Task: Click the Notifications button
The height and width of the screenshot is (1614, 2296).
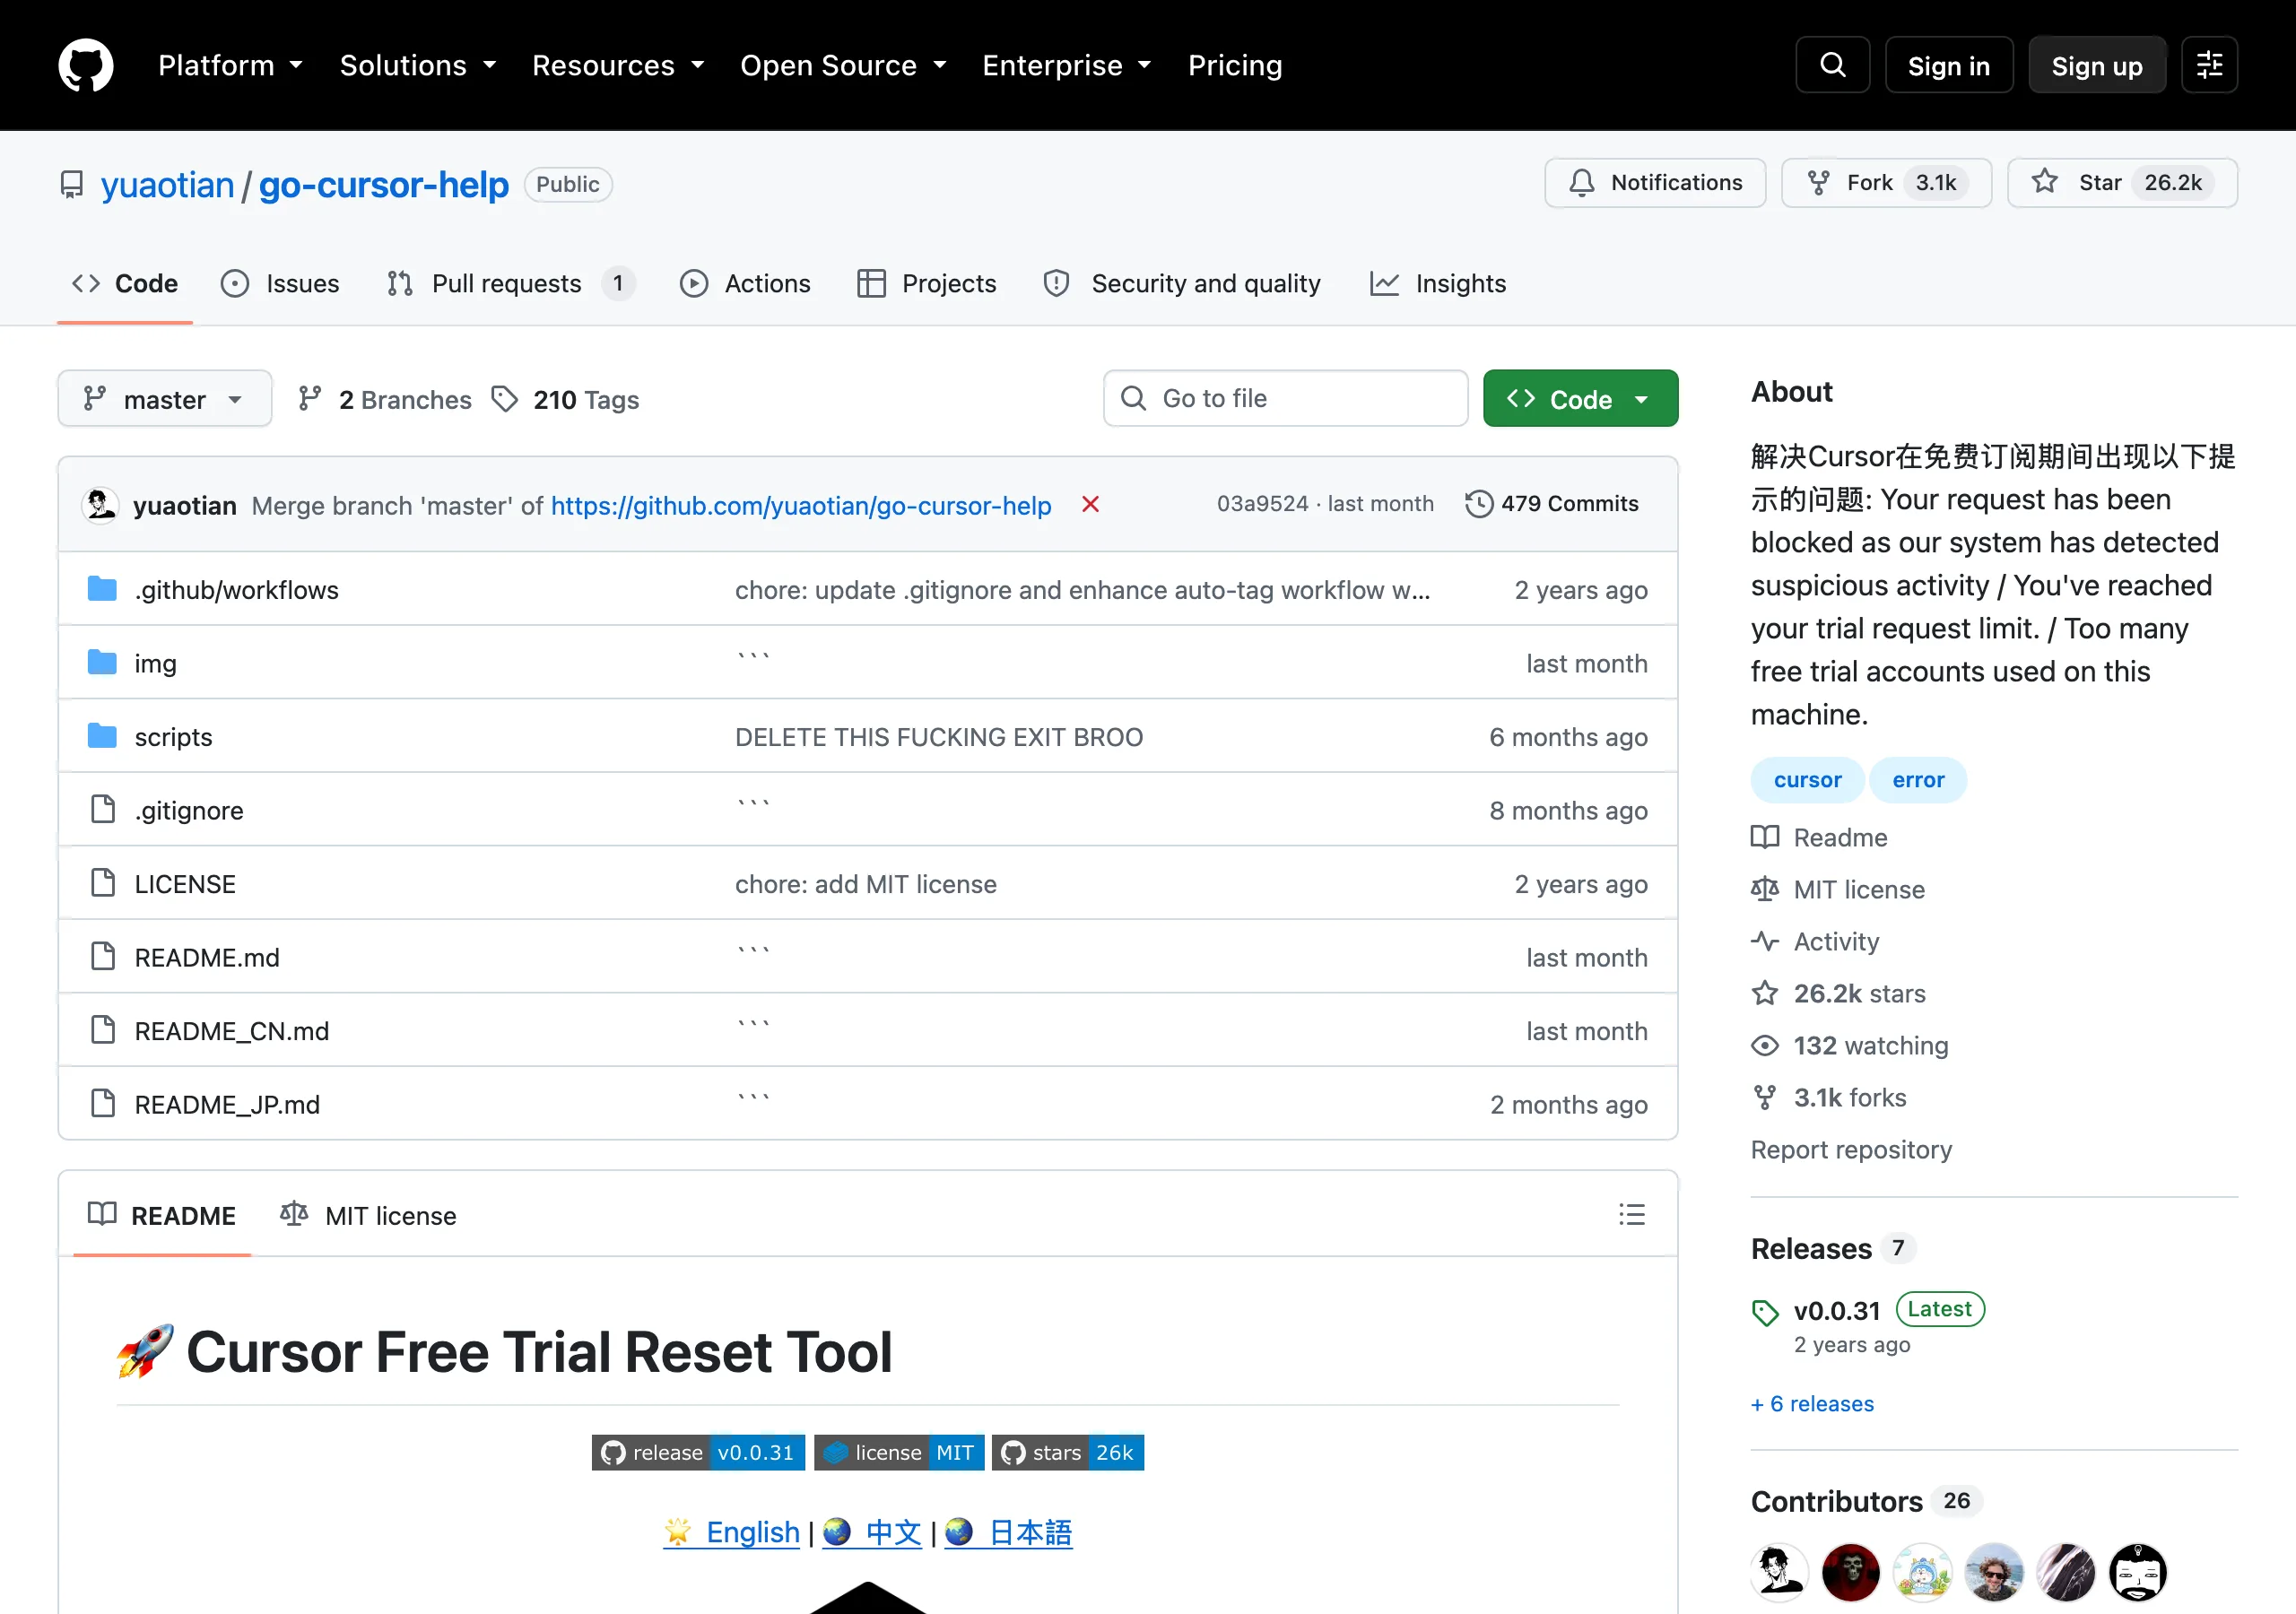Action: click(x=1655, y=183)
